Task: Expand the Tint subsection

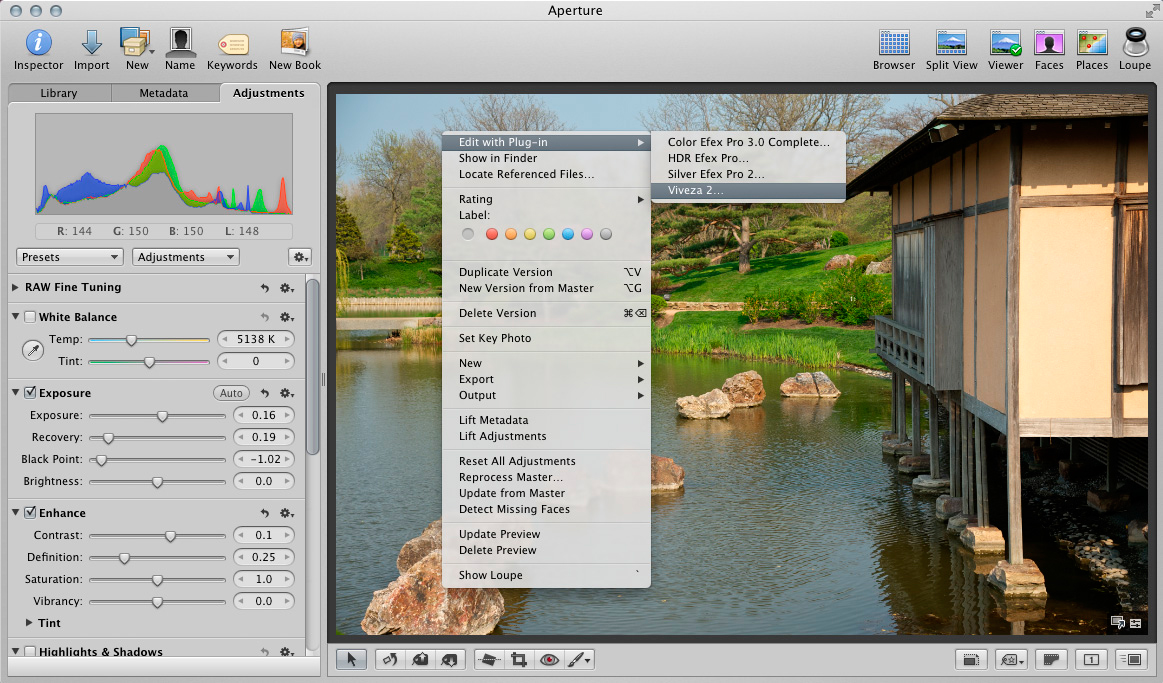Action: (29, 623)
